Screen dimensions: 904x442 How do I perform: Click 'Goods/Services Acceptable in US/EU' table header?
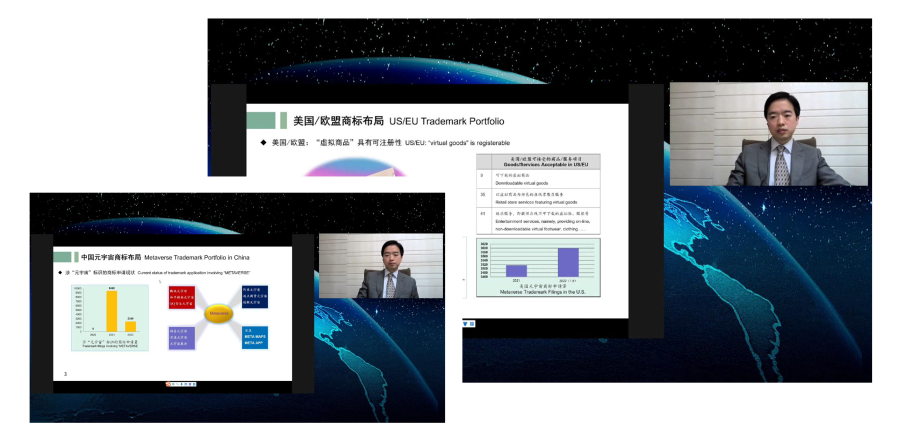[545, 165]
